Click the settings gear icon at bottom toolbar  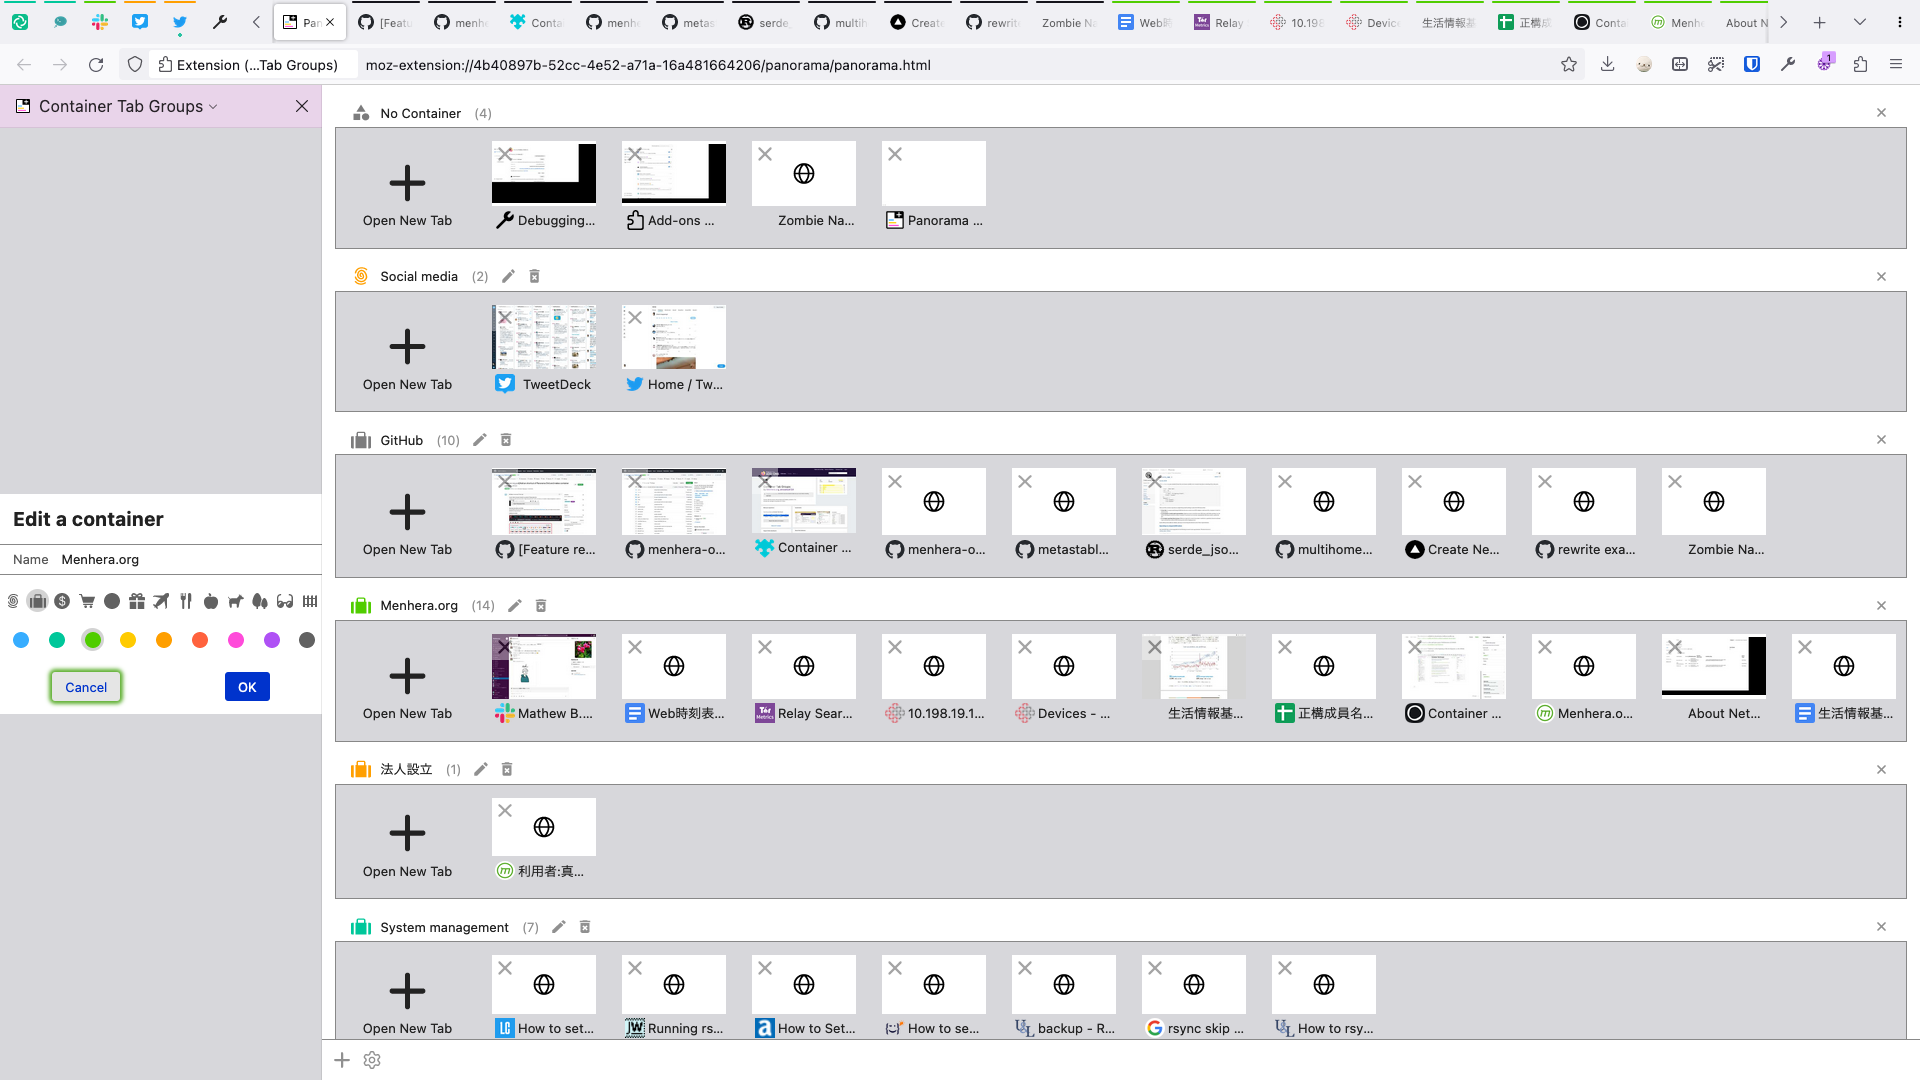[x=373, y=1059]
